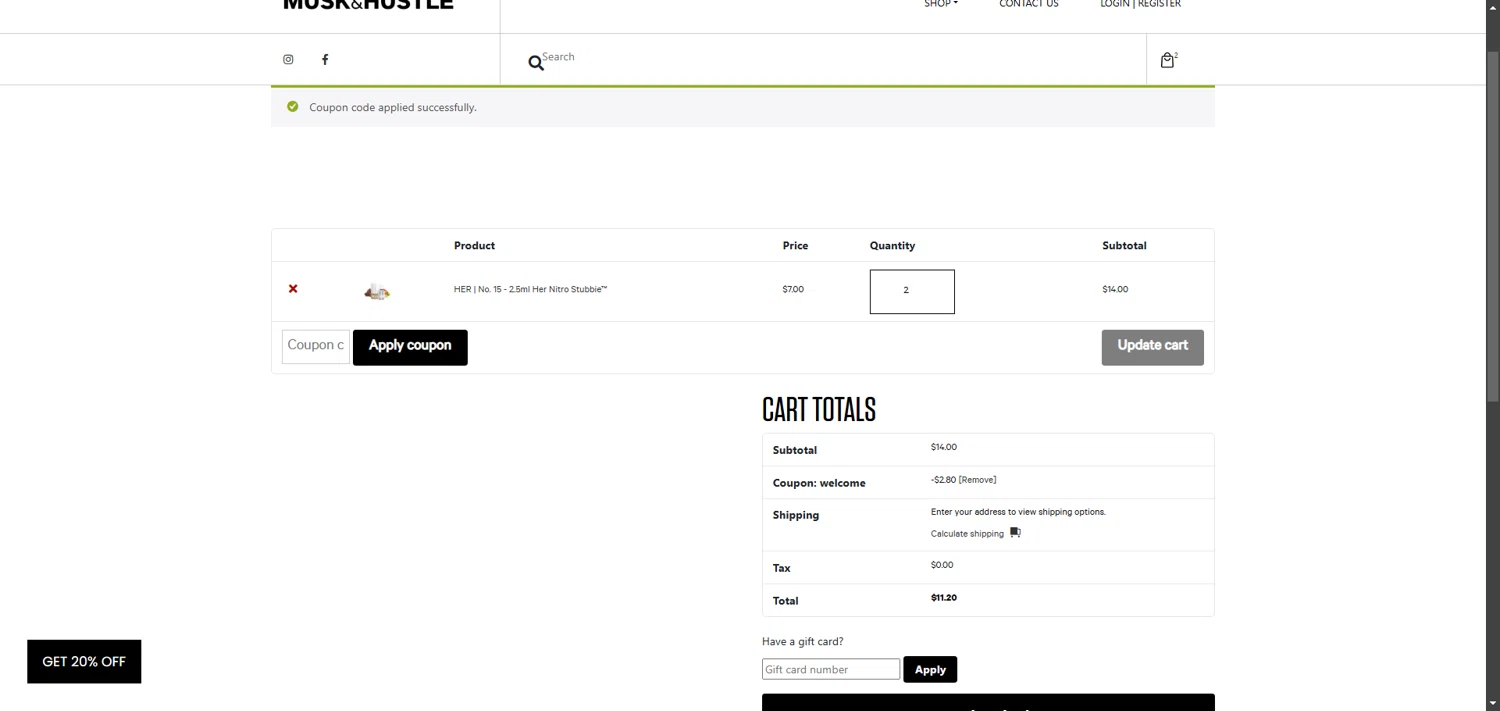Click the $7.00 price cell

[793, 289]
